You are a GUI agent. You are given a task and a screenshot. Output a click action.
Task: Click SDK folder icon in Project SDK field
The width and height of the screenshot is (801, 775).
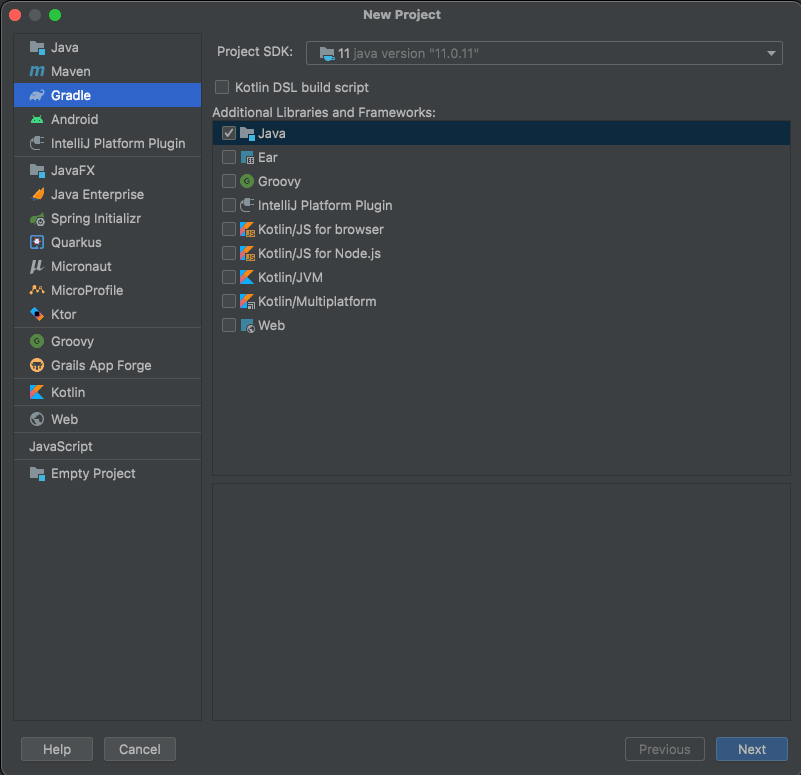pyautogui.click(x=327, y=53)
